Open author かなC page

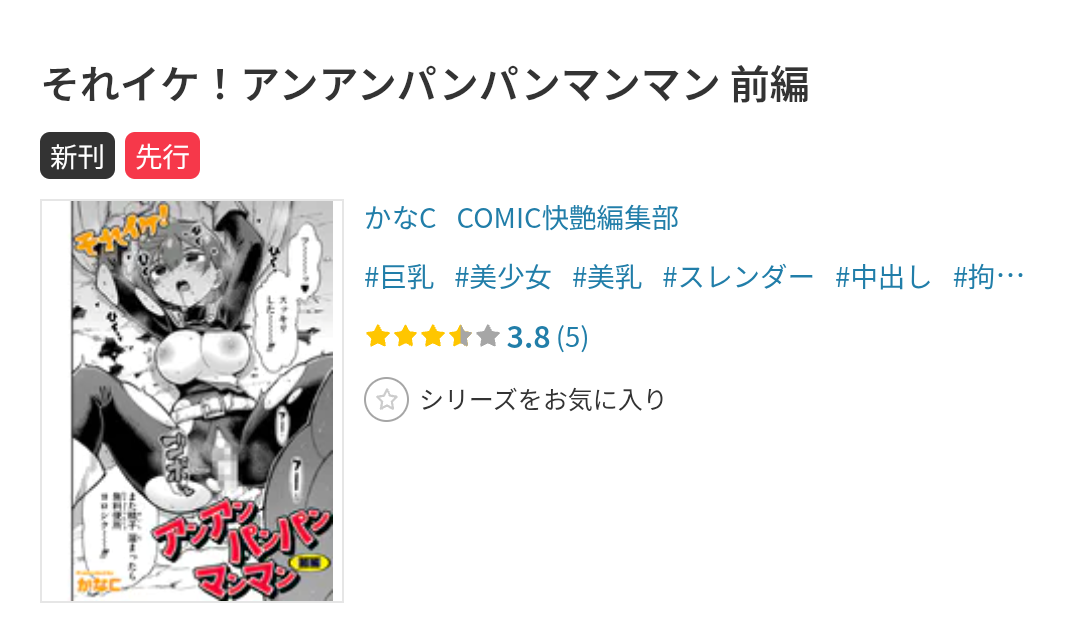pyautogui.click(x=400, y=218)
